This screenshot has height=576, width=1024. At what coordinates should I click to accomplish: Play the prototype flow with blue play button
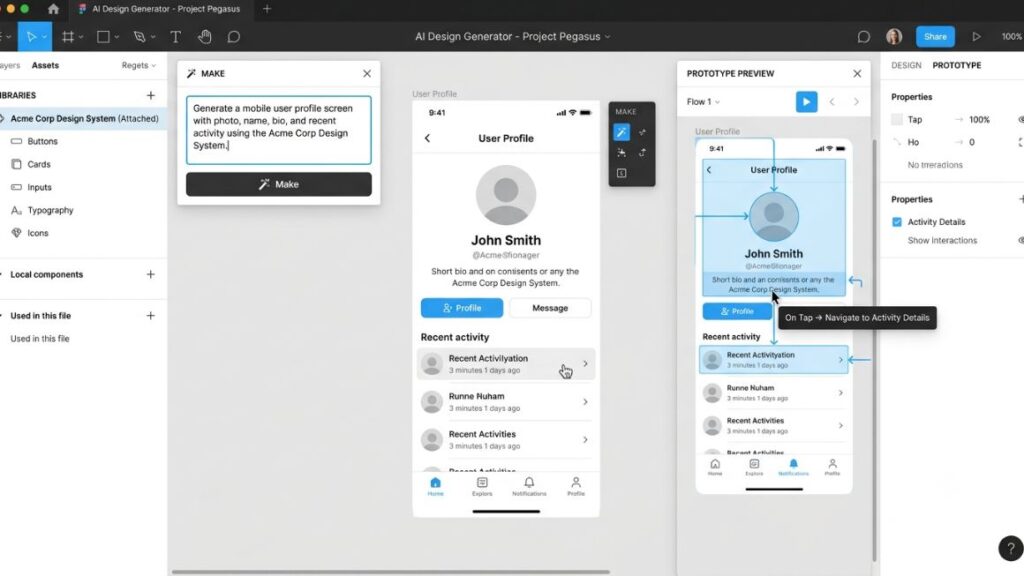click(x=807, y=102)
